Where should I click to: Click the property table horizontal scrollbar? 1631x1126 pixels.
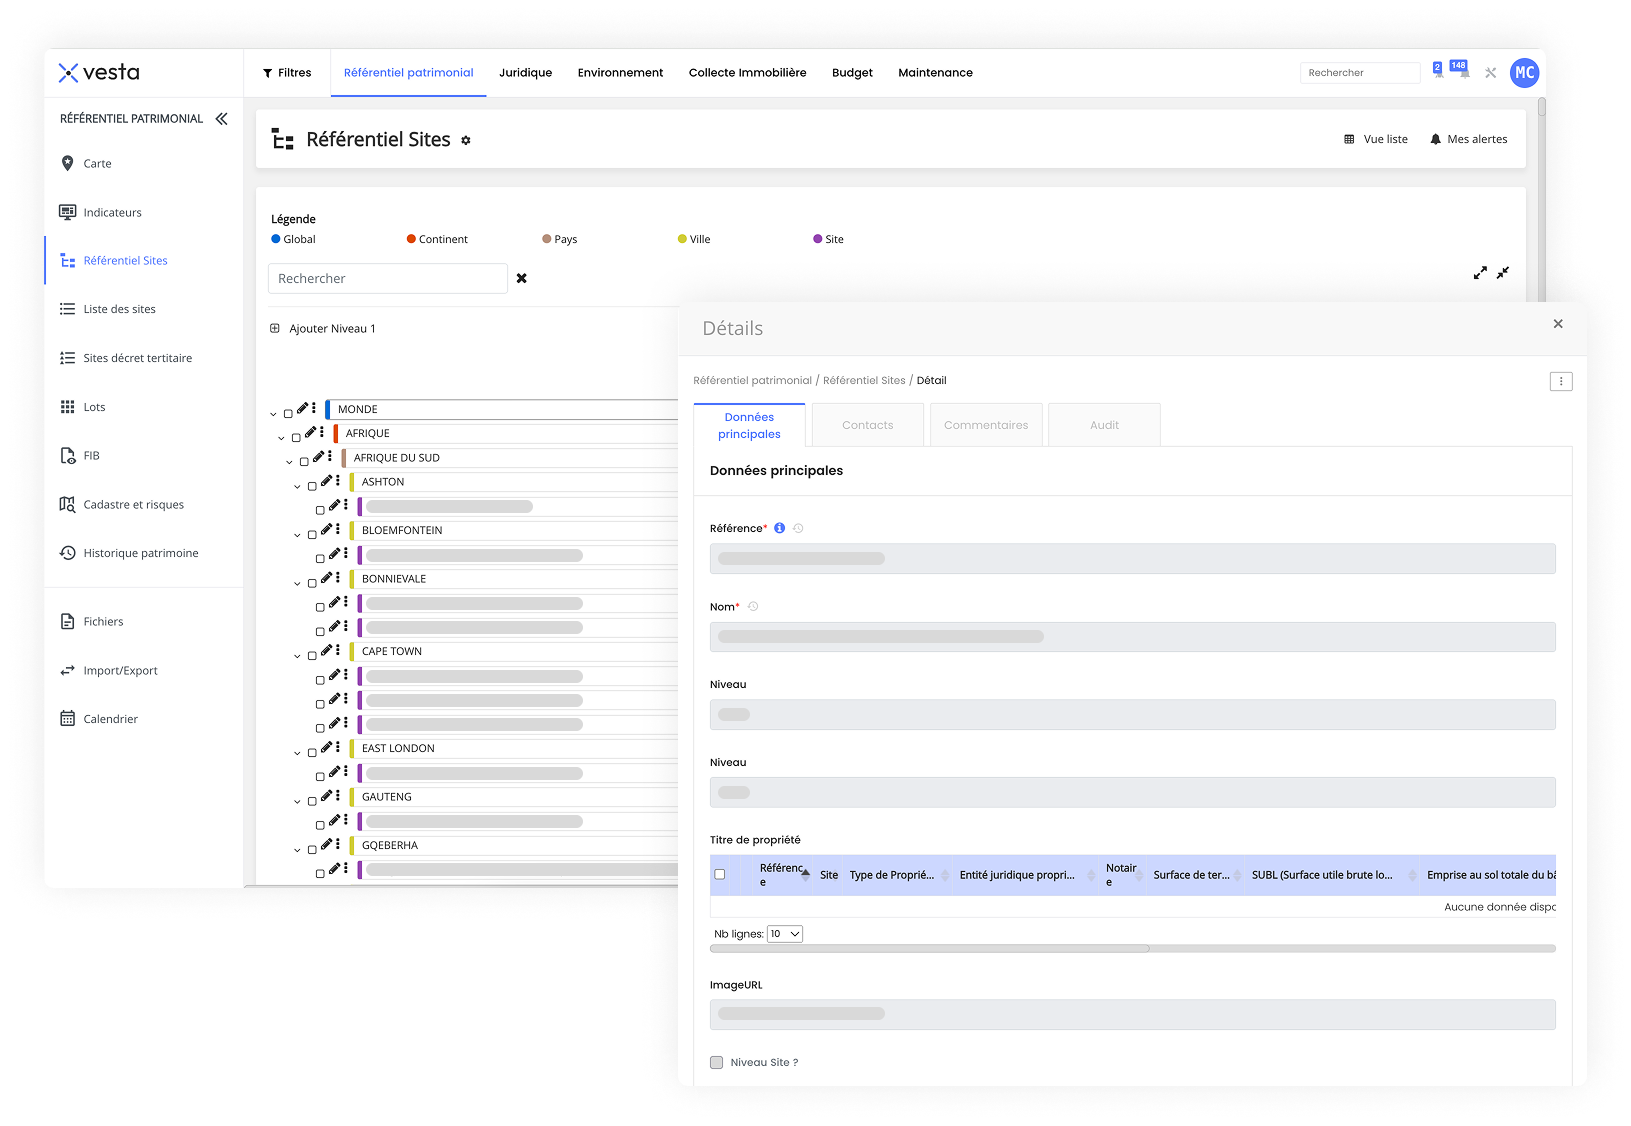pos(930,948)
